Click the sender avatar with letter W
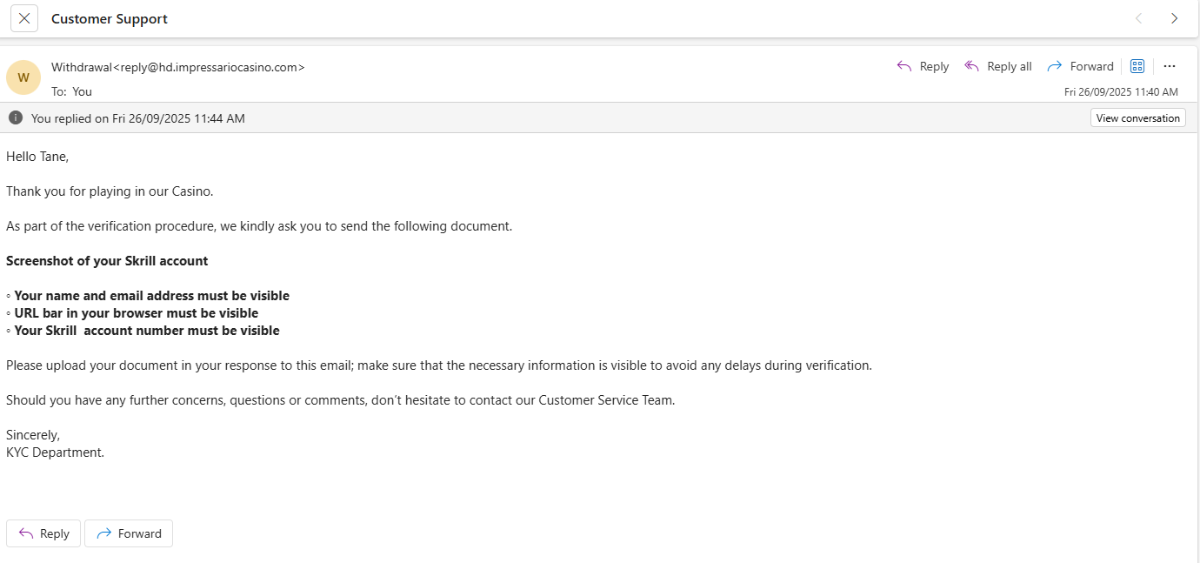The image size is (1200, 563). click(24, 77)
